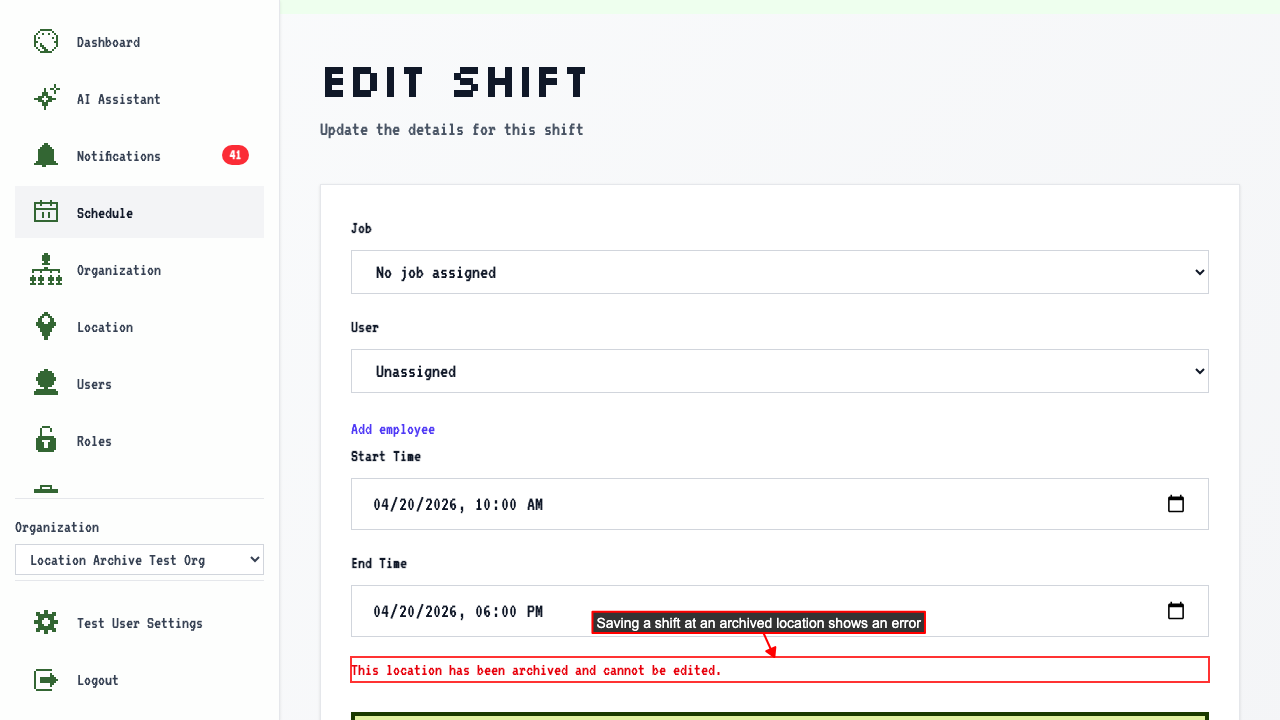The image size is (1280, 720).
Task: Open Start Time calendar picker icon
Action: tap(1176, 504)
